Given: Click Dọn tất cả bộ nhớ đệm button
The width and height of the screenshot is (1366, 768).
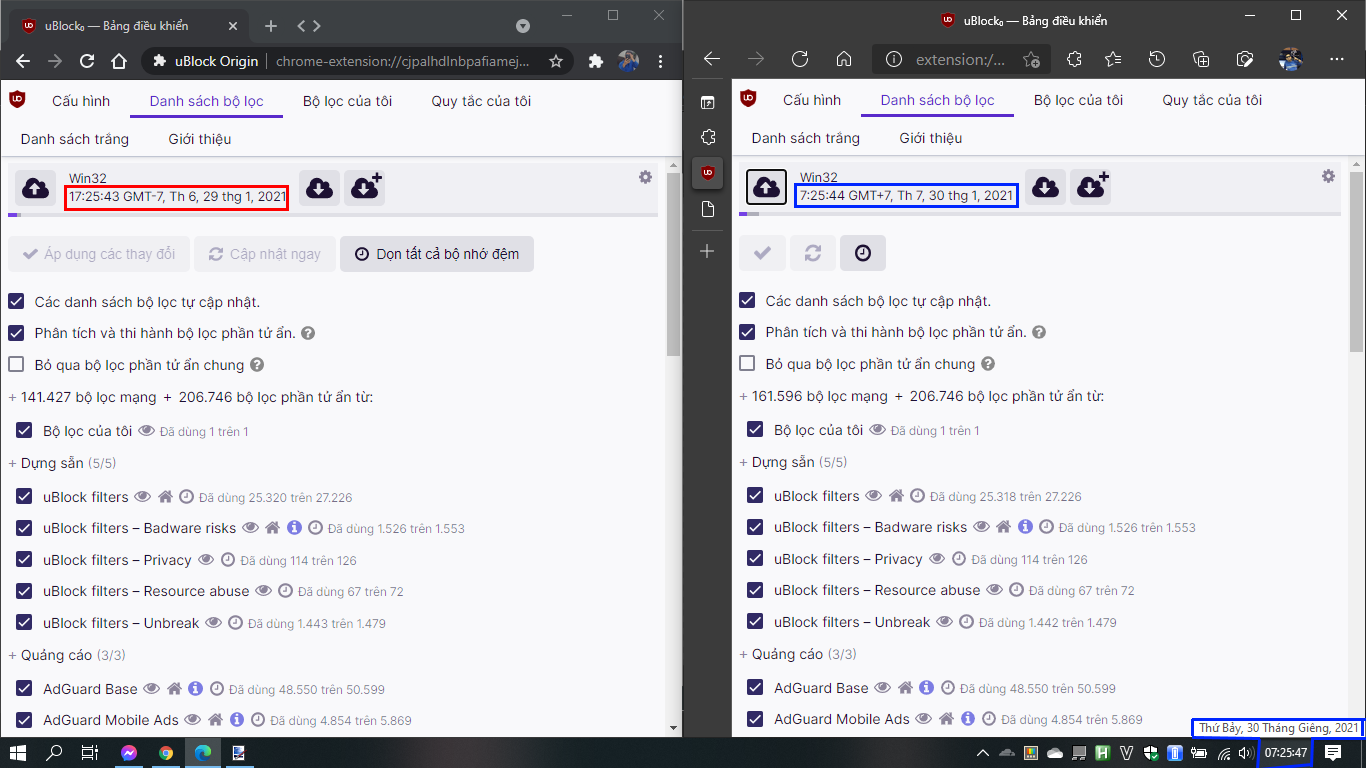Looking at the screenshot, I should point(437,254).
